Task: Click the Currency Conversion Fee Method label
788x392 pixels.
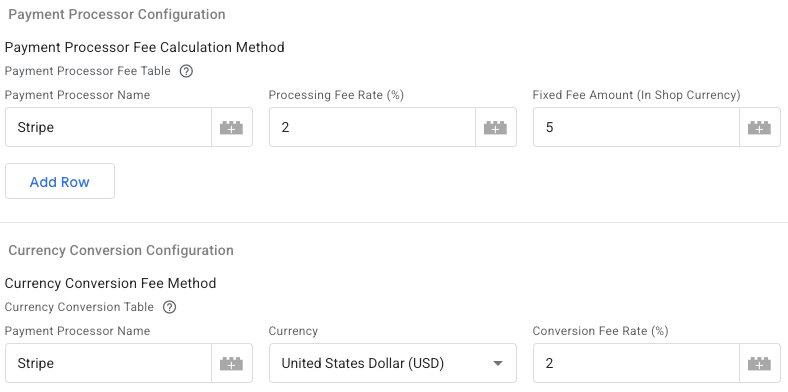Action: point(111,283)
